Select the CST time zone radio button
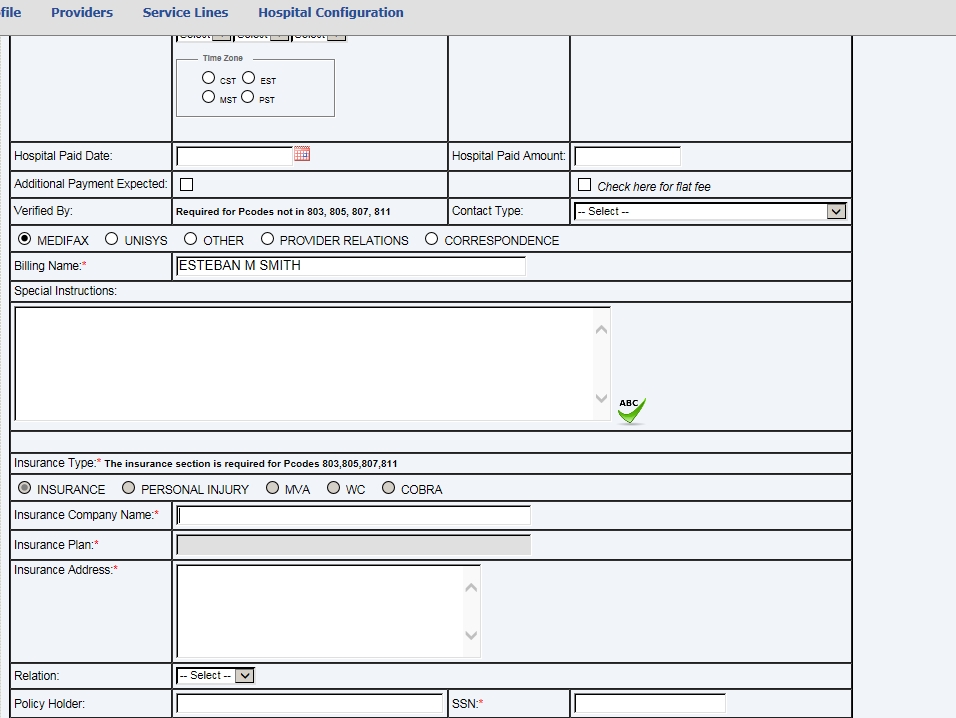The height and width of the screenshot is (718, 956). [x=208, y=78]
